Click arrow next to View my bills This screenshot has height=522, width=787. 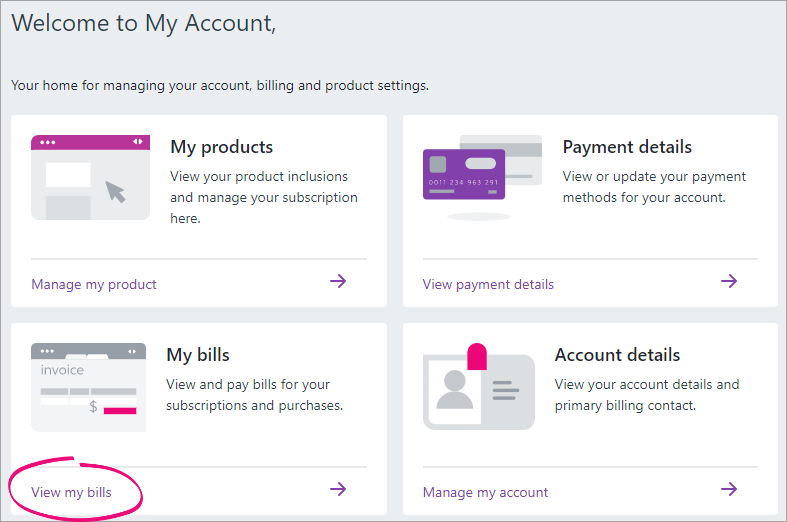point(338,489)
